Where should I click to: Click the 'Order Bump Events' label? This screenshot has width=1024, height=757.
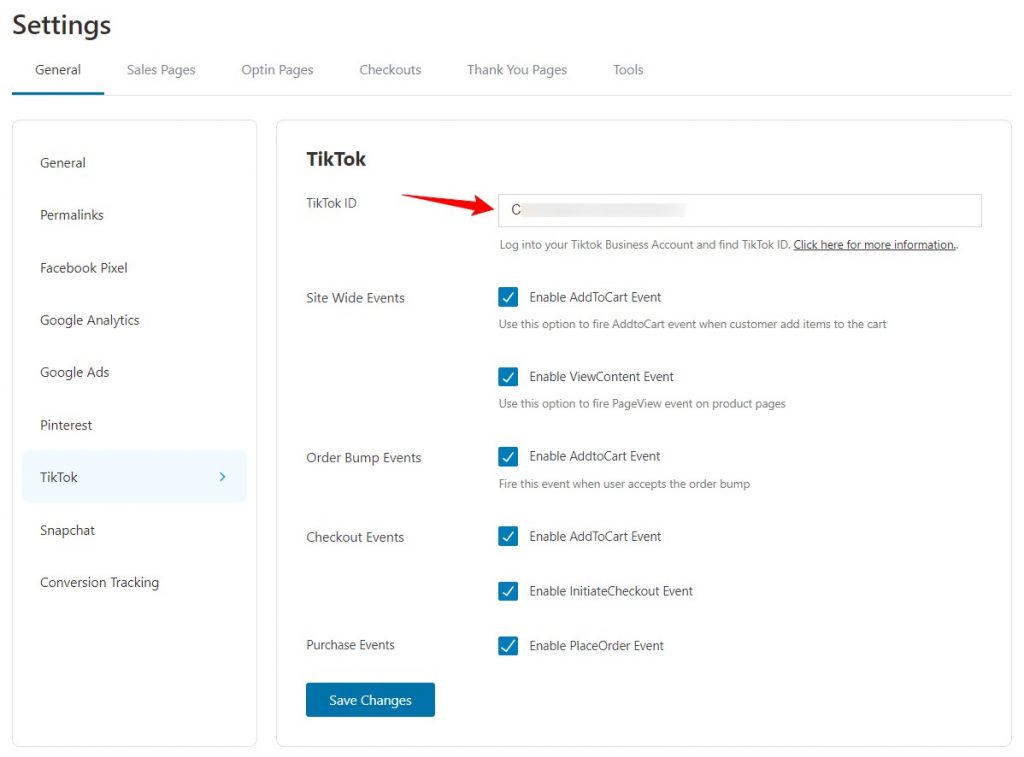[364, 458]
